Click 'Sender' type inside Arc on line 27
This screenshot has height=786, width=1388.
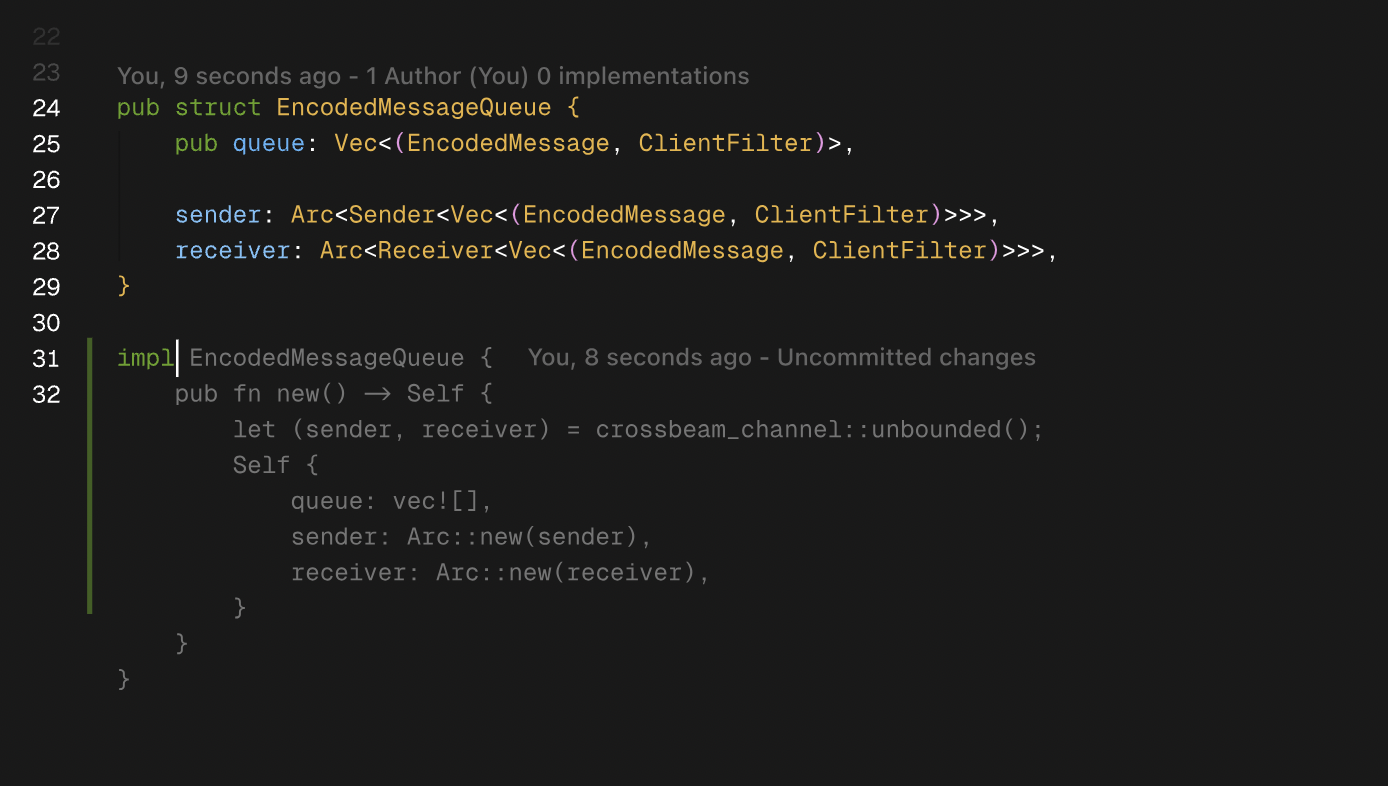coord(392,215)
